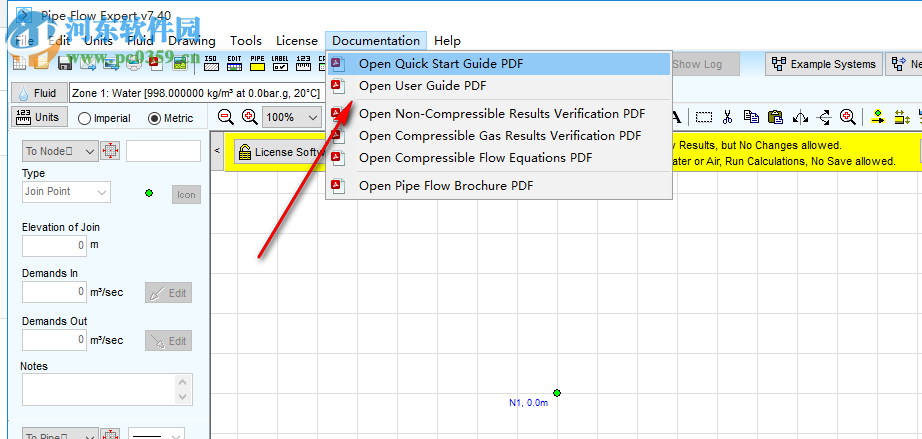Choose Open Compressible Flow Equations PDF
Image resolution: width=922 pixels, height=439 pixels.
(x=499, y=157)
